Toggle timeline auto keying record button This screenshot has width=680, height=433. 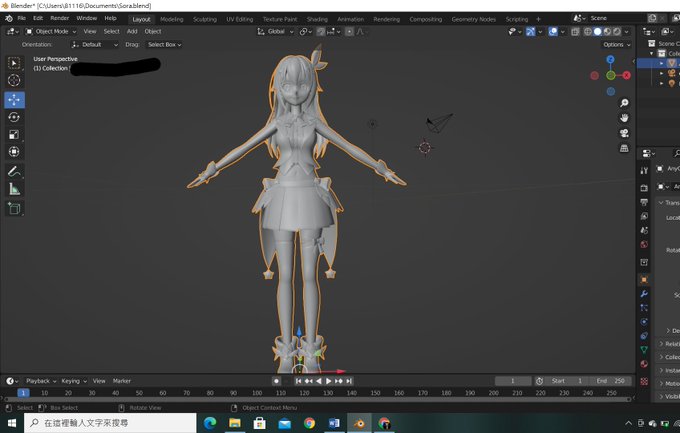(276, 381)
